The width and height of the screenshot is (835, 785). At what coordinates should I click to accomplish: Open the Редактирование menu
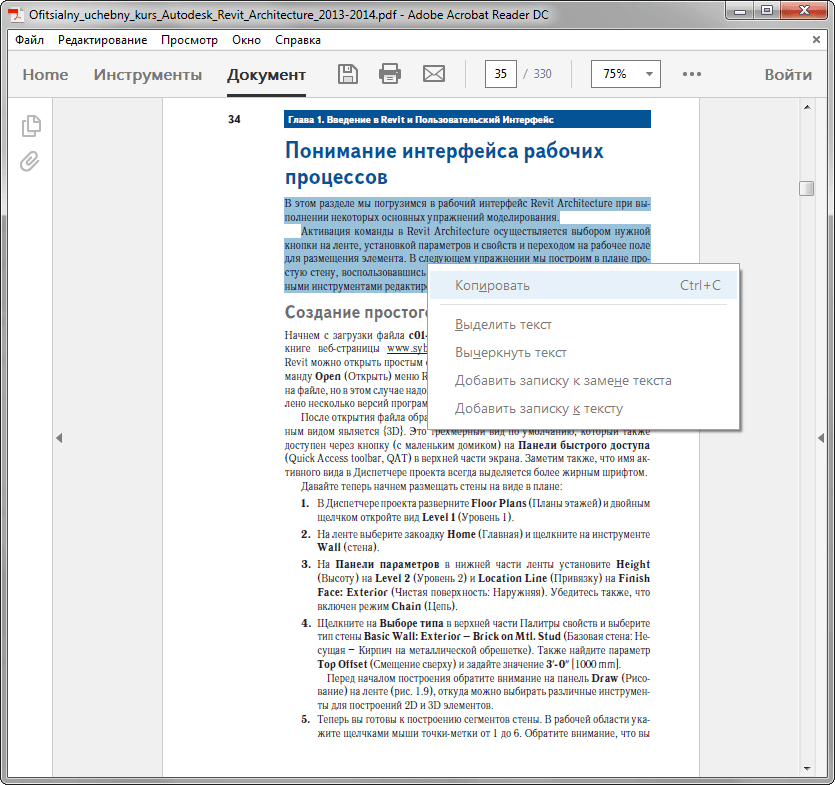coord(102,40)
